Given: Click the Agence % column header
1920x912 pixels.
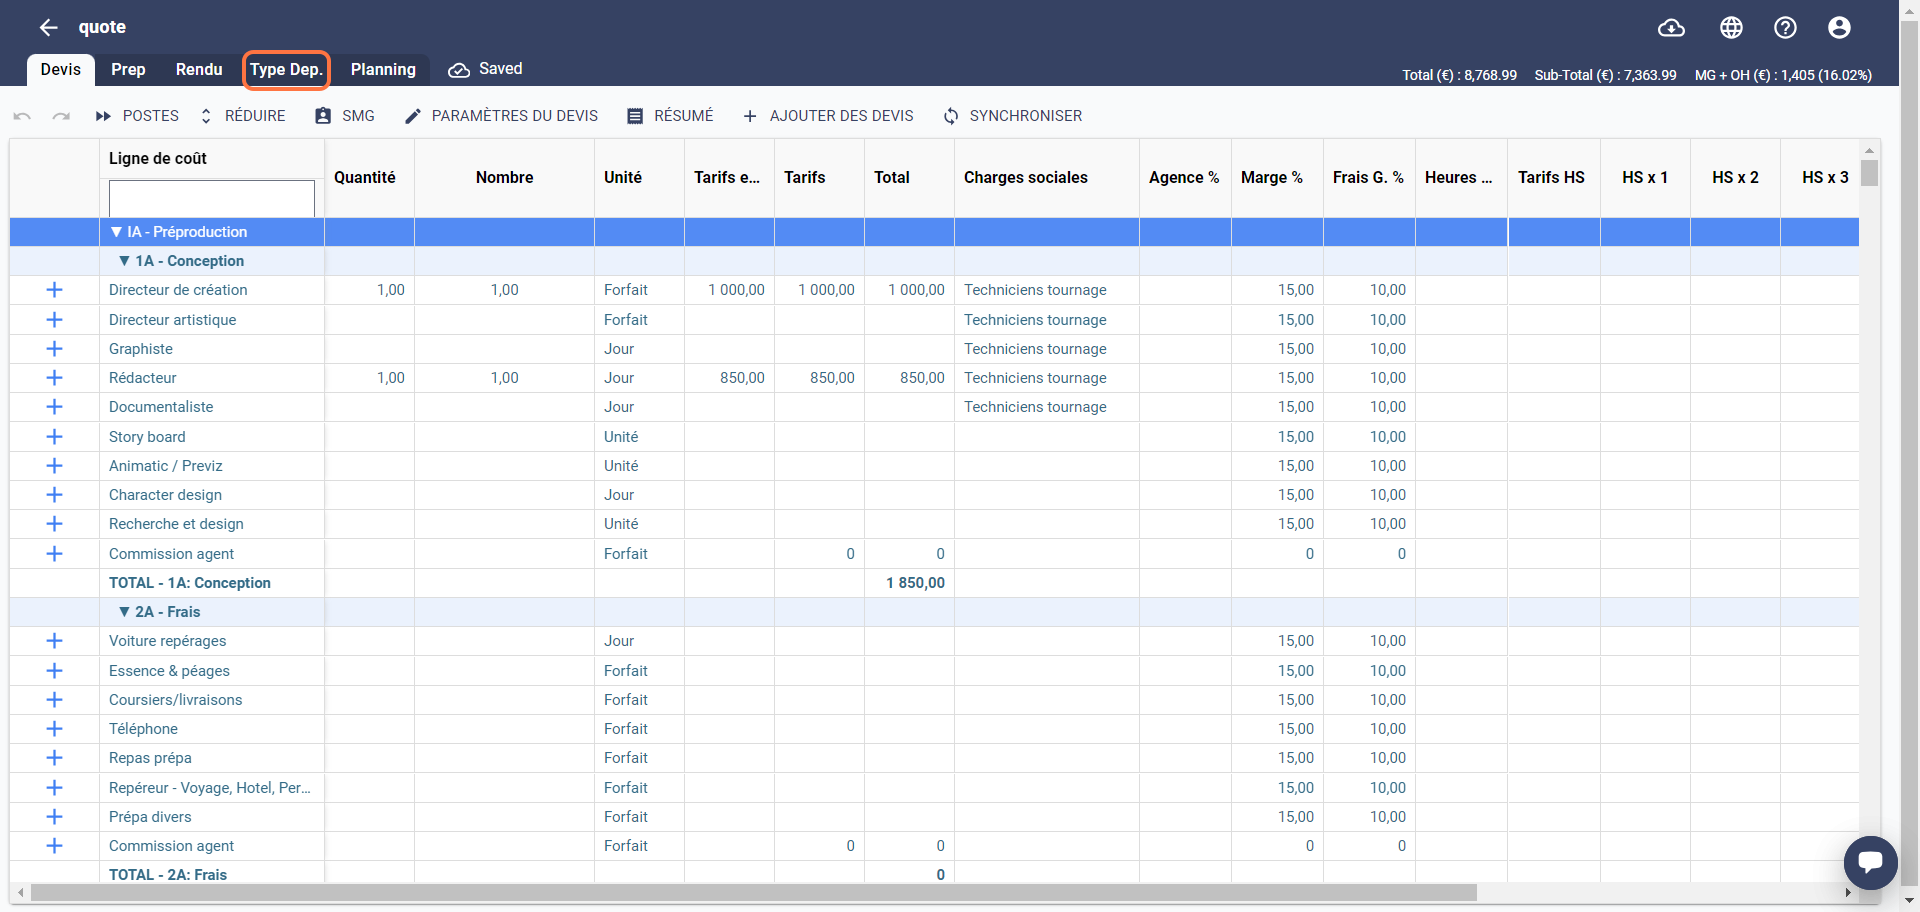Looking at the screenshot, I should 1185,178.
